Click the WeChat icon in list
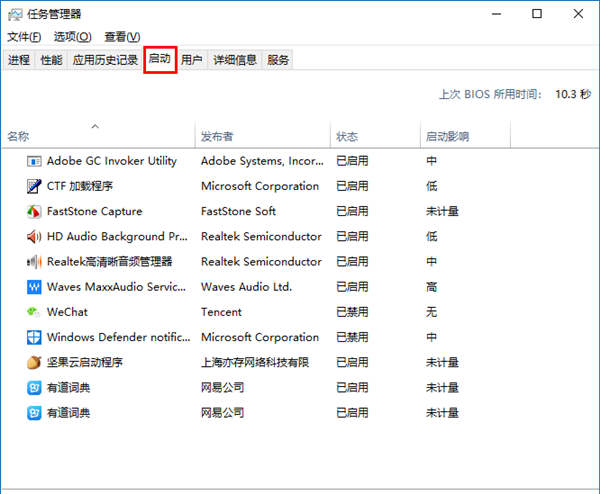This screenshot has height=494, width=600. tap(34, 312)
